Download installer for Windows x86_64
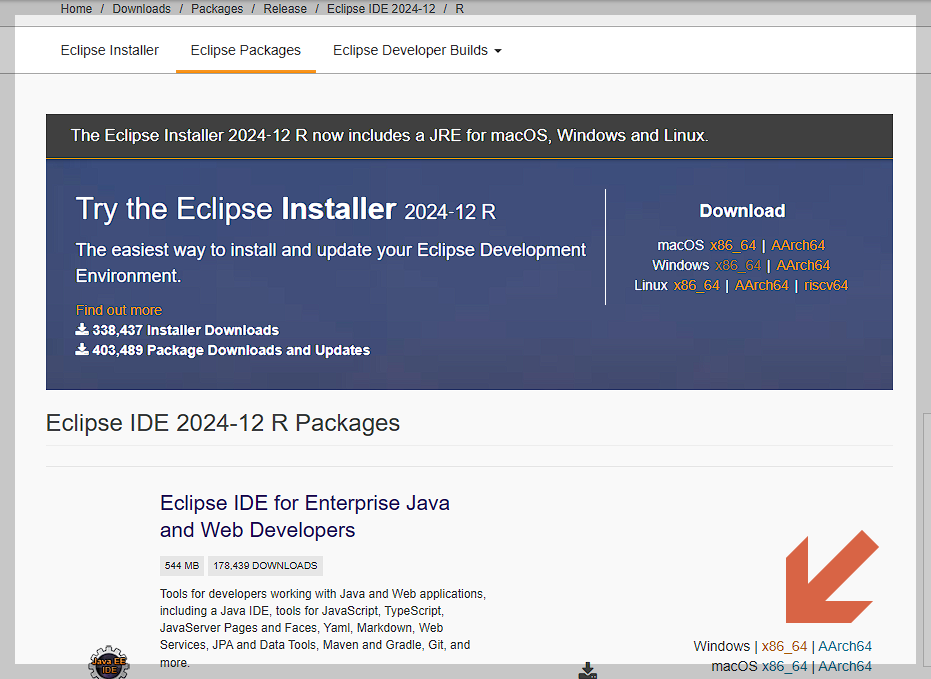 [x=738, y=265]
